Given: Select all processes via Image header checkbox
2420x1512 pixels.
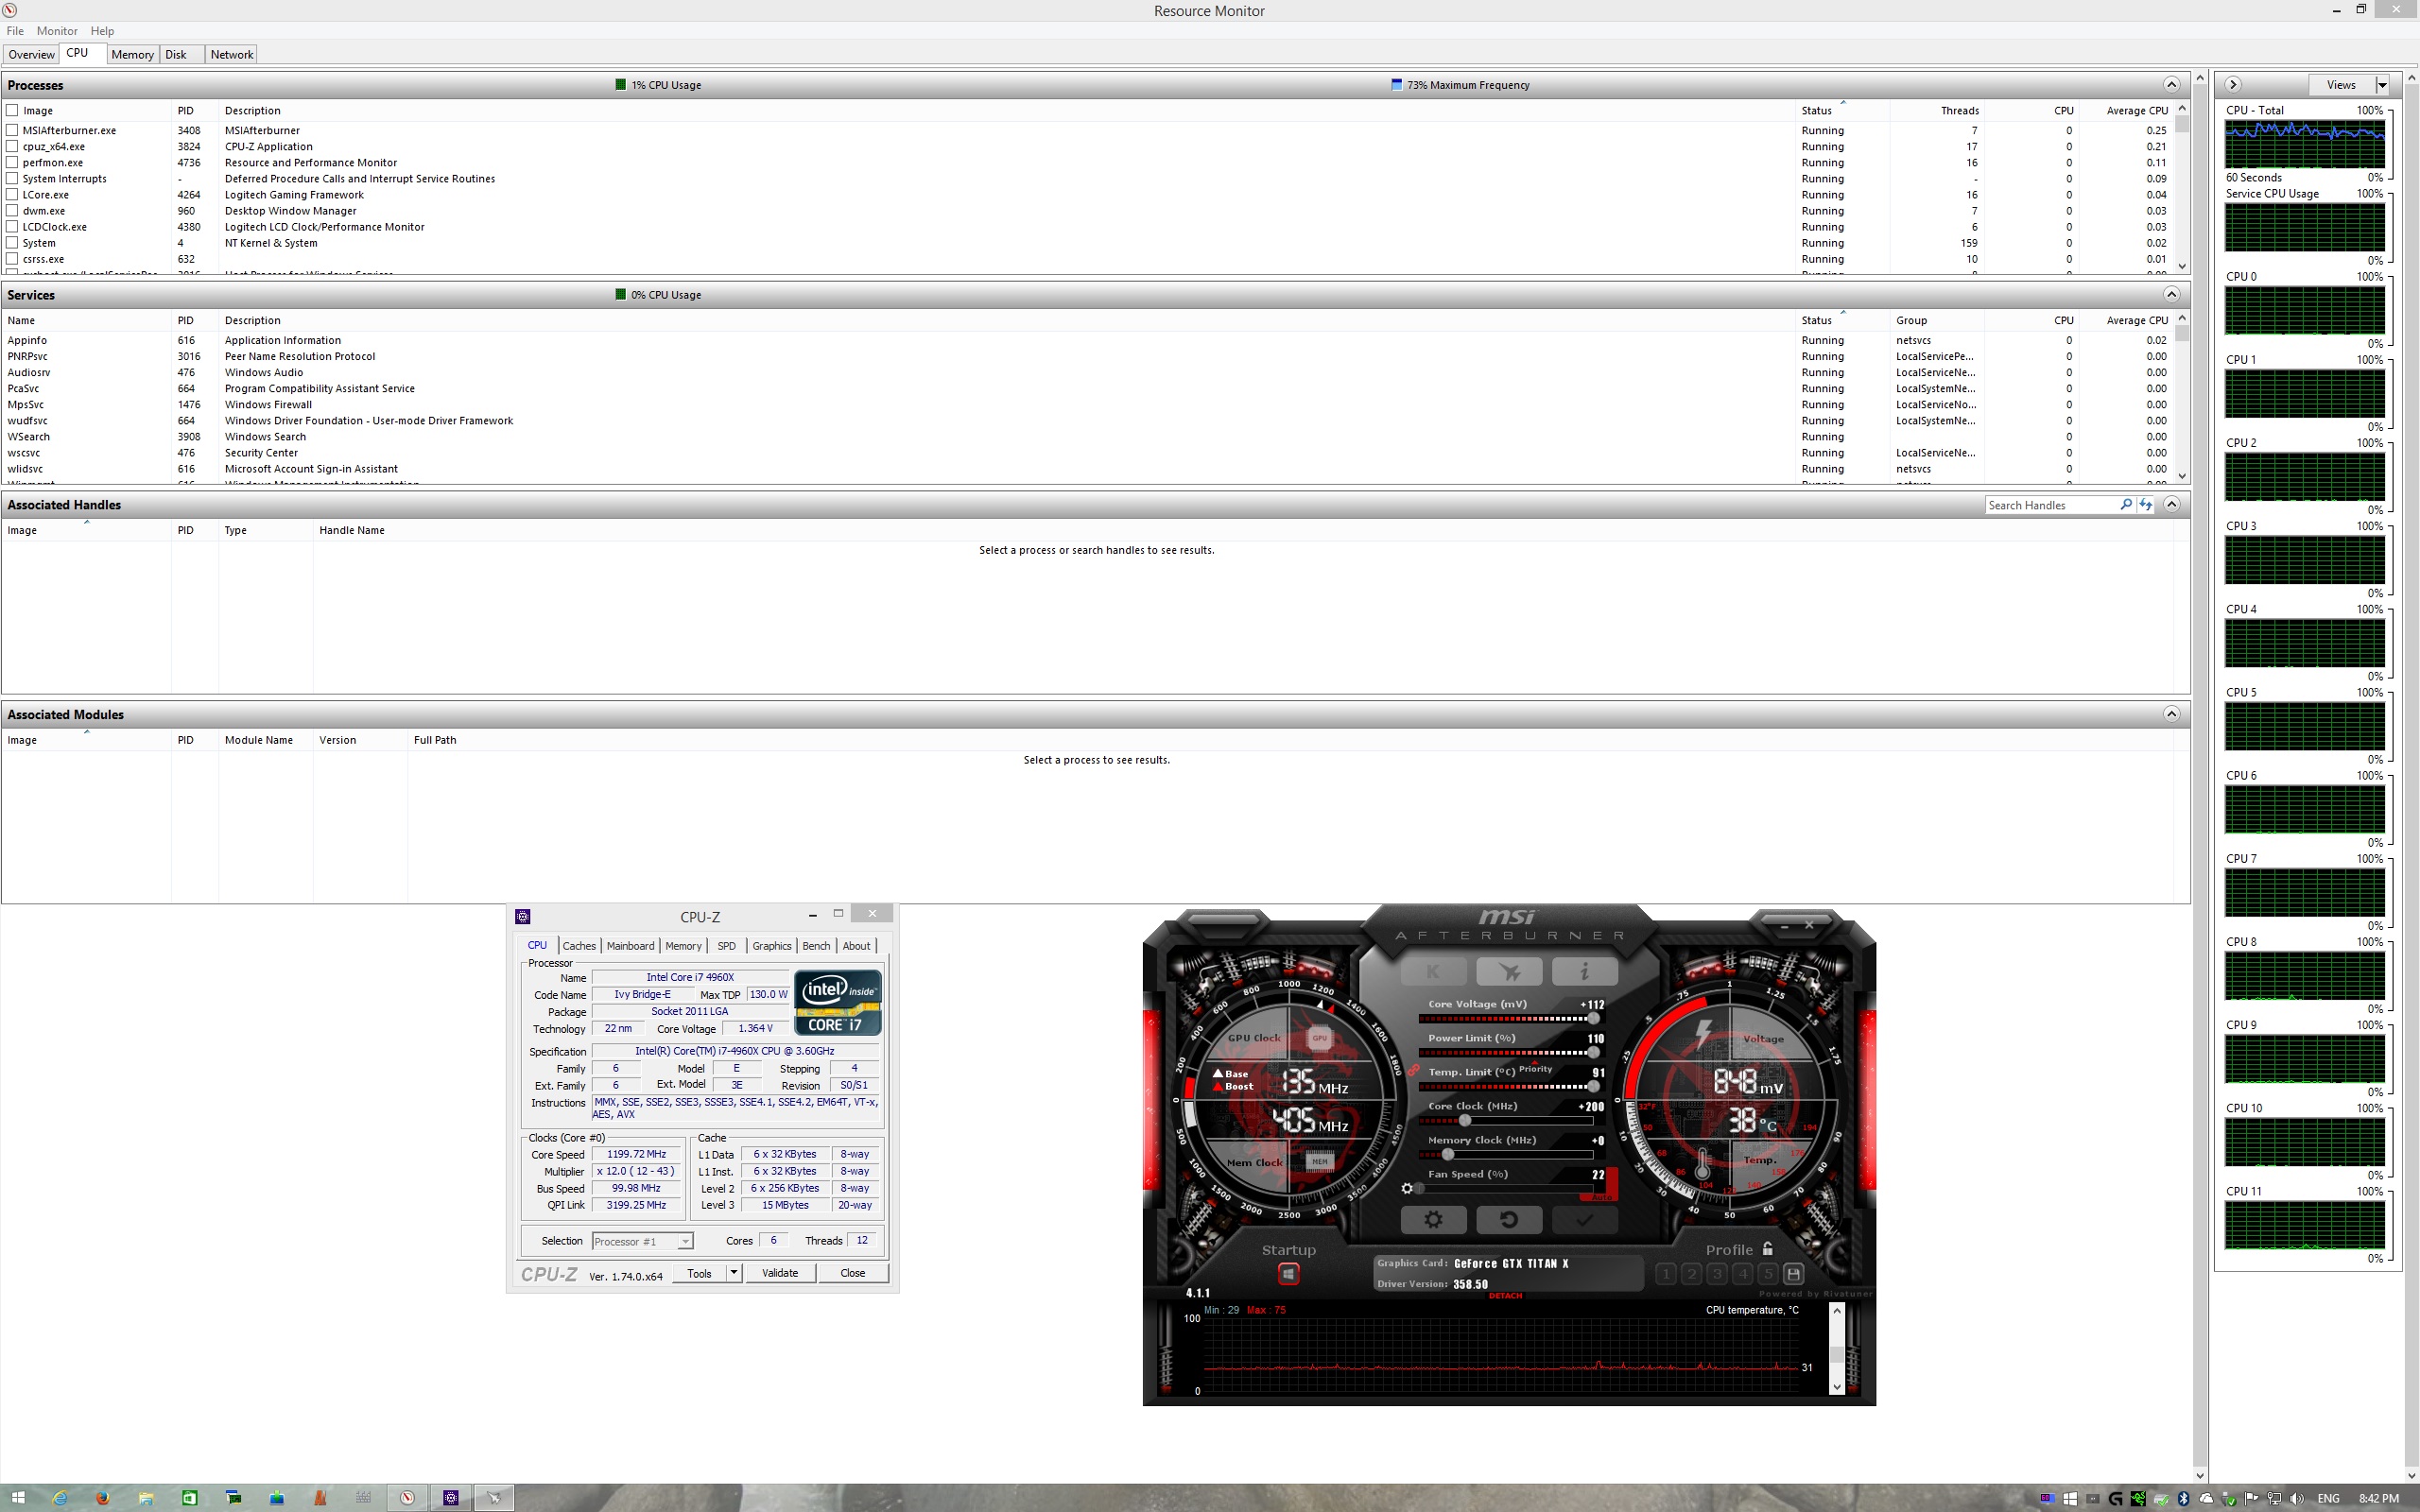Looking at the screenshot, I should click(x=12, y=110).
